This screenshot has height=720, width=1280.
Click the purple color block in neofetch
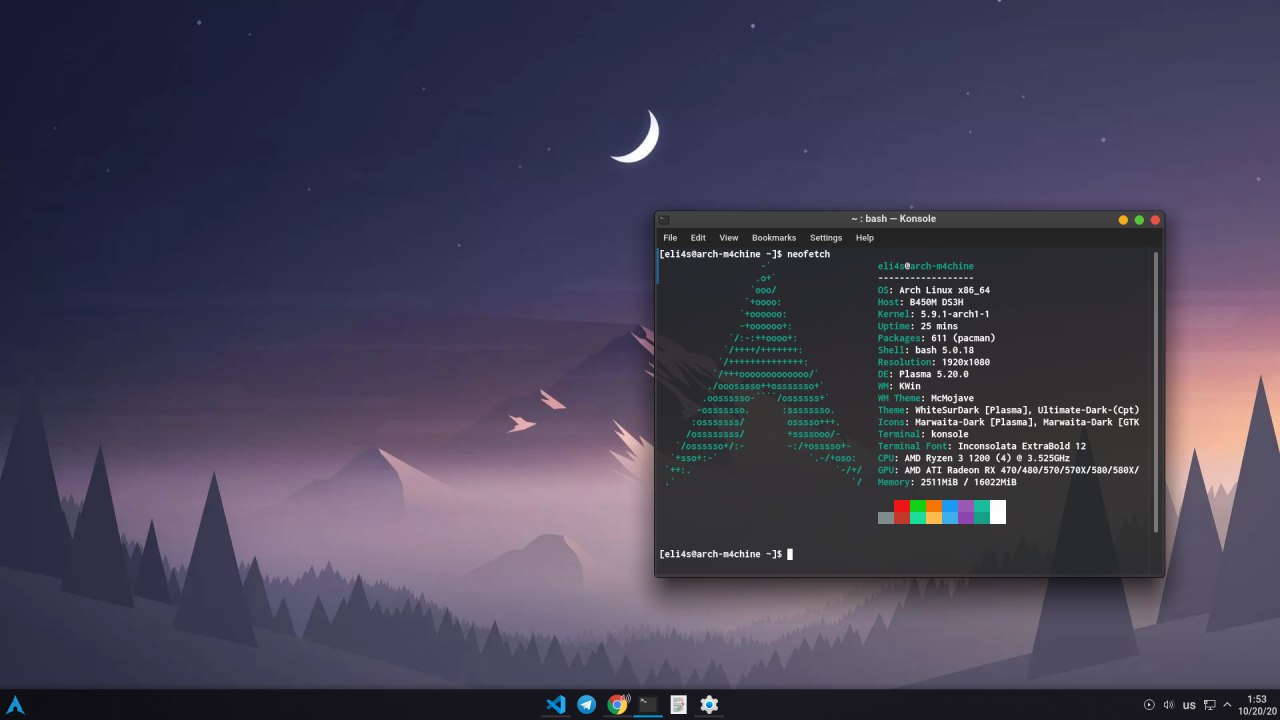[966, 512]
